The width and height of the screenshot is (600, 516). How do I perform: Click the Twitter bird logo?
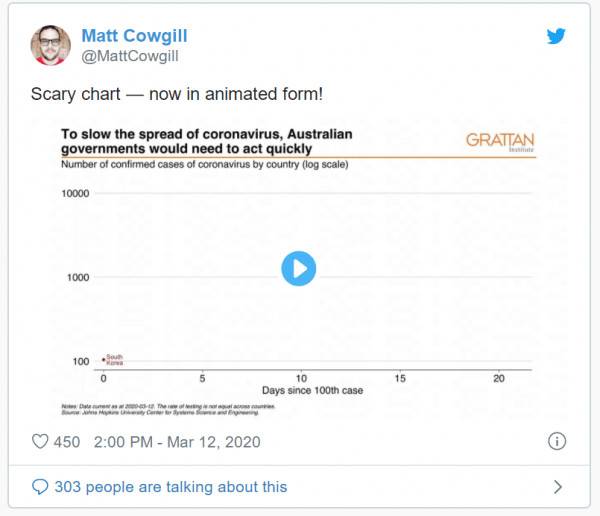(556, 36)
